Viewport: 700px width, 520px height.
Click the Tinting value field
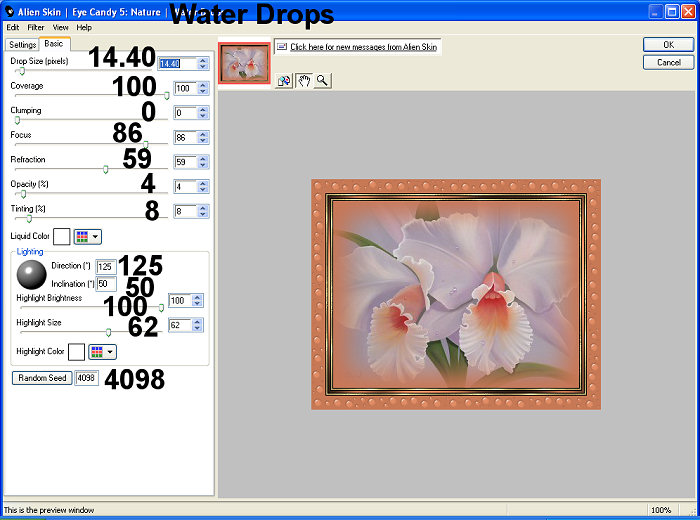tap(185, 211)
